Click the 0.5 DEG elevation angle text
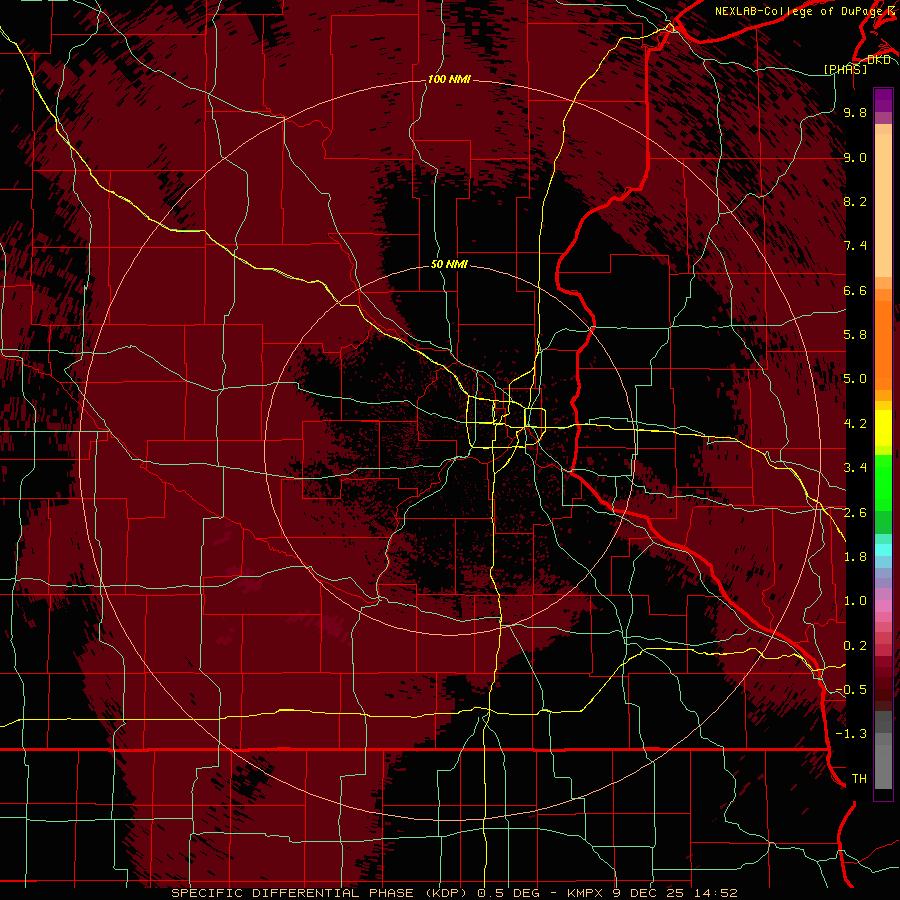900x900 pixels. point(509,893)
